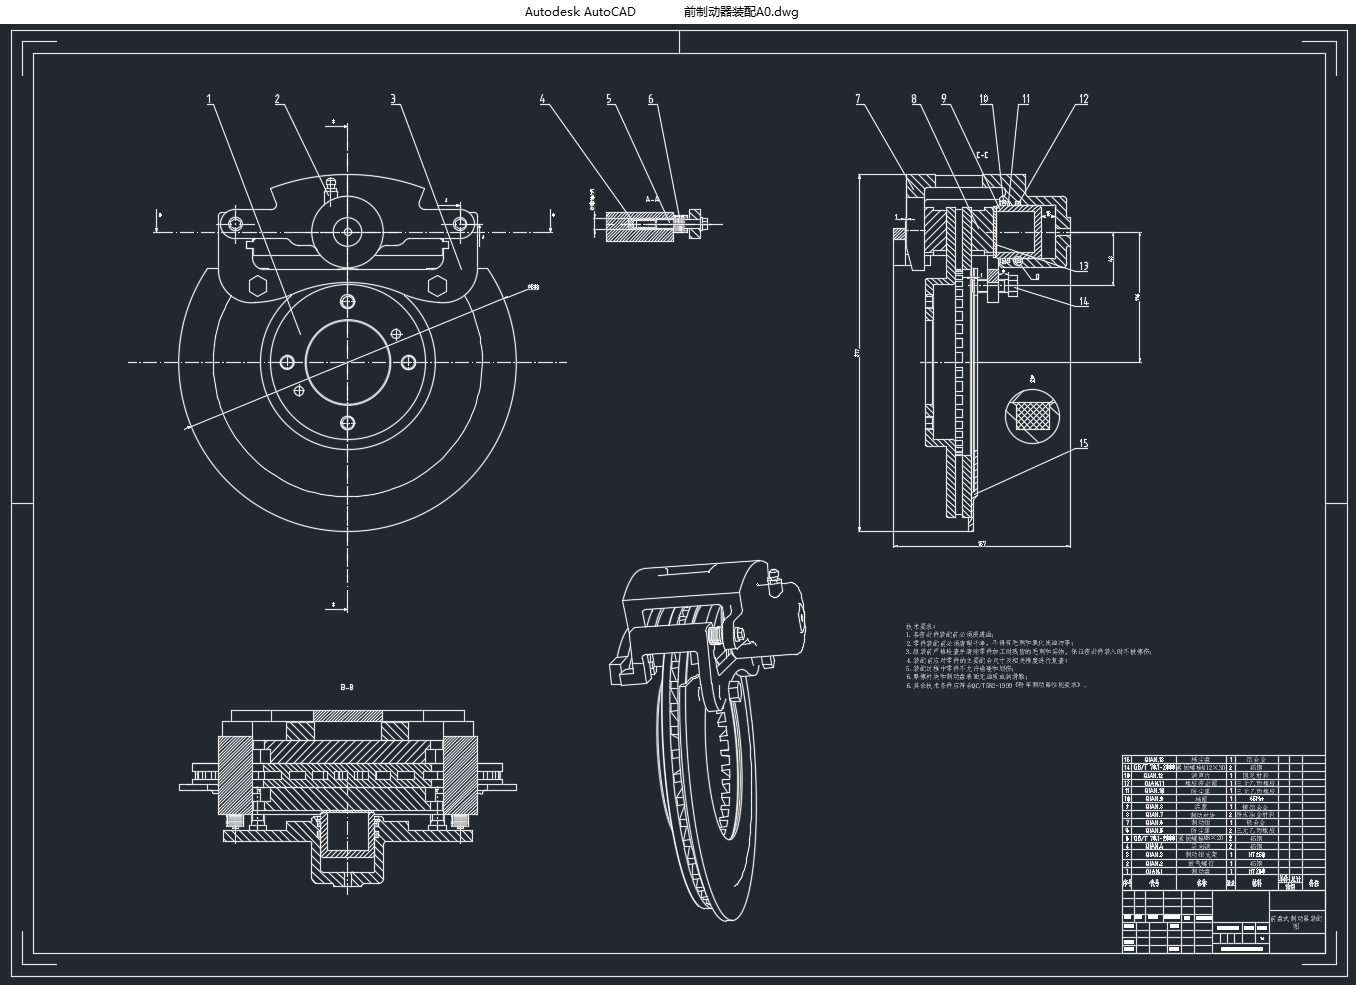
Task: Select callout number 13 beside piston section
Action: [1083, 266]
